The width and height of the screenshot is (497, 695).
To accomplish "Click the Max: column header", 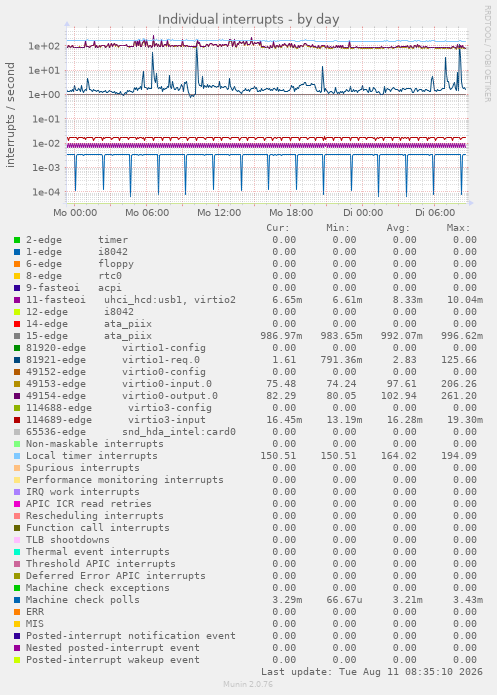I will click(x=458, y=228).
